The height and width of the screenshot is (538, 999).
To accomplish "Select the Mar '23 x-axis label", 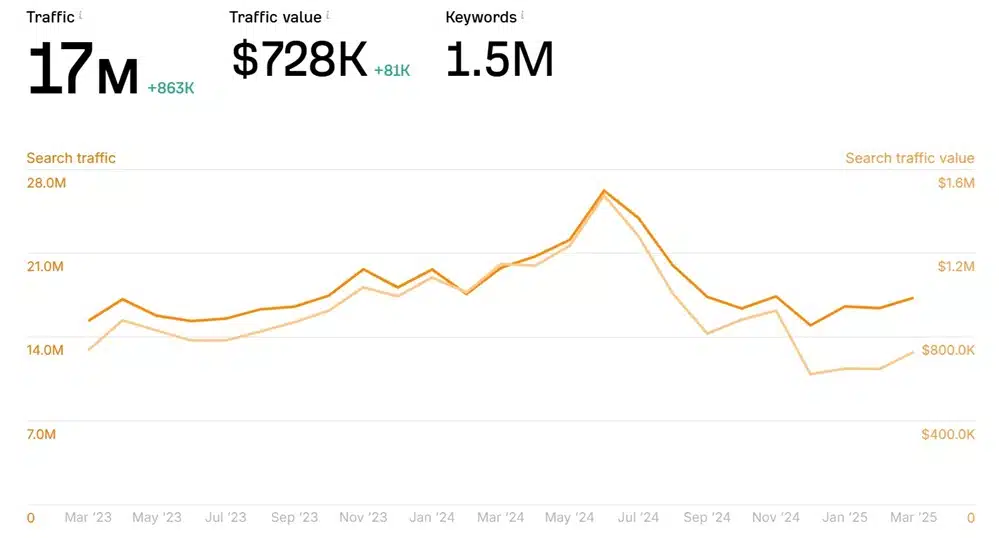I will point(88,517).
